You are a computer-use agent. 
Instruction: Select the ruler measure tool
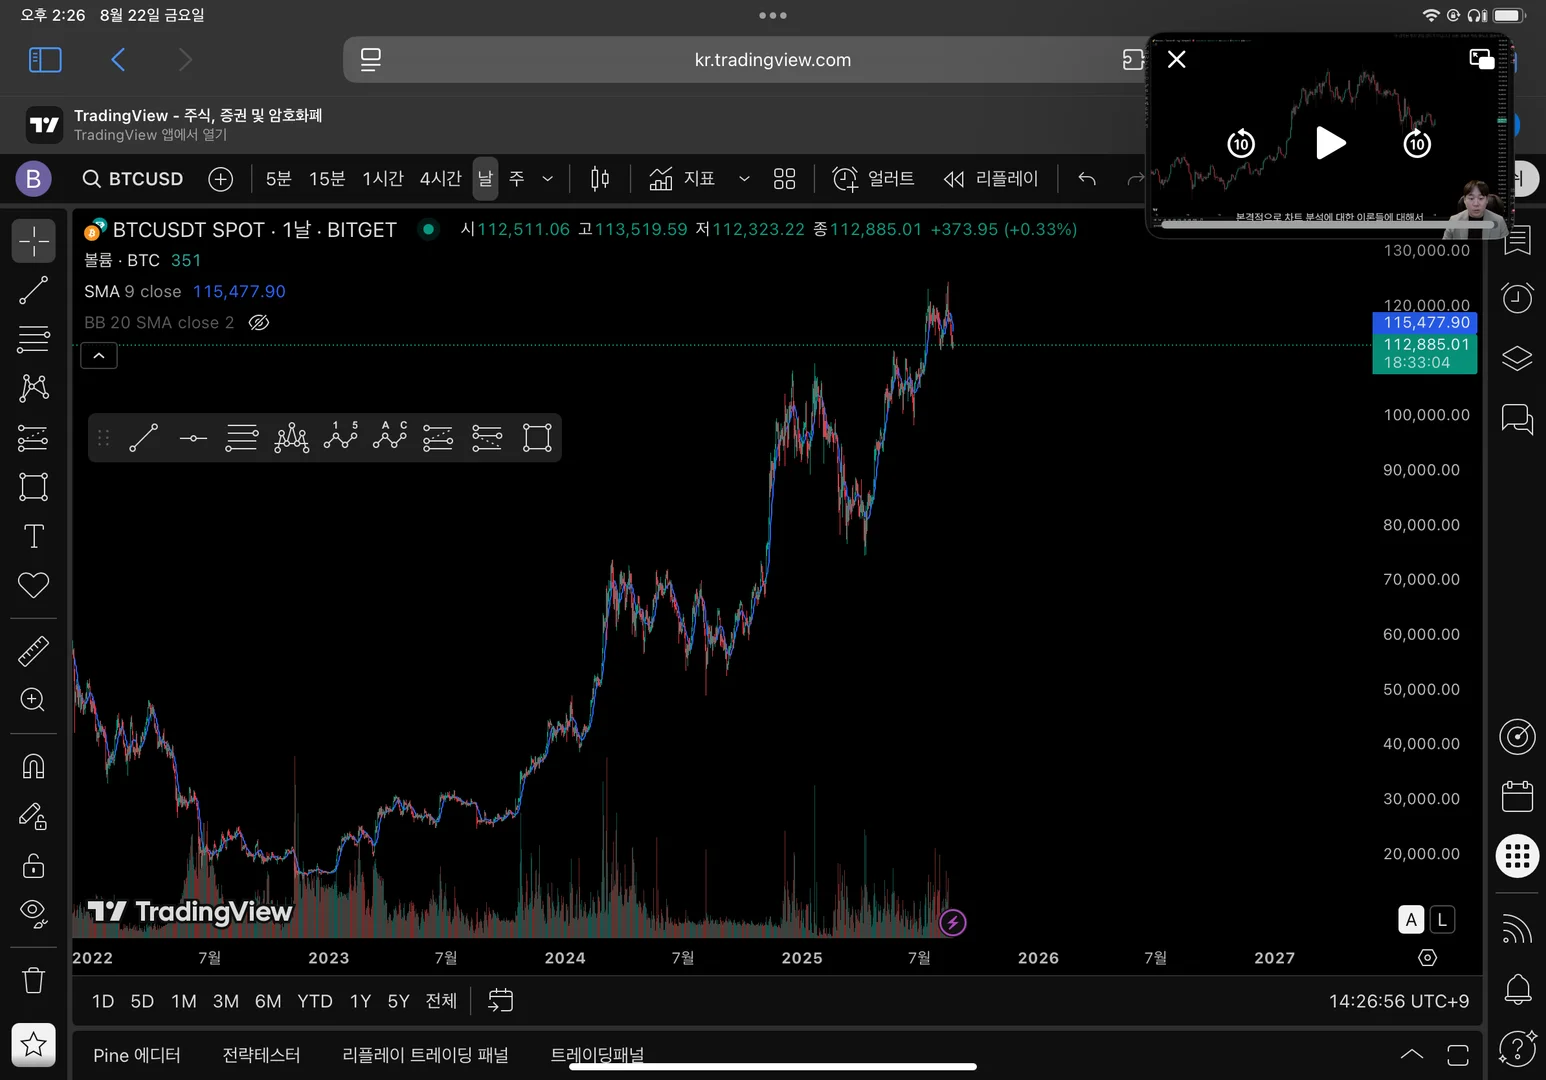(x=34, y=651)
